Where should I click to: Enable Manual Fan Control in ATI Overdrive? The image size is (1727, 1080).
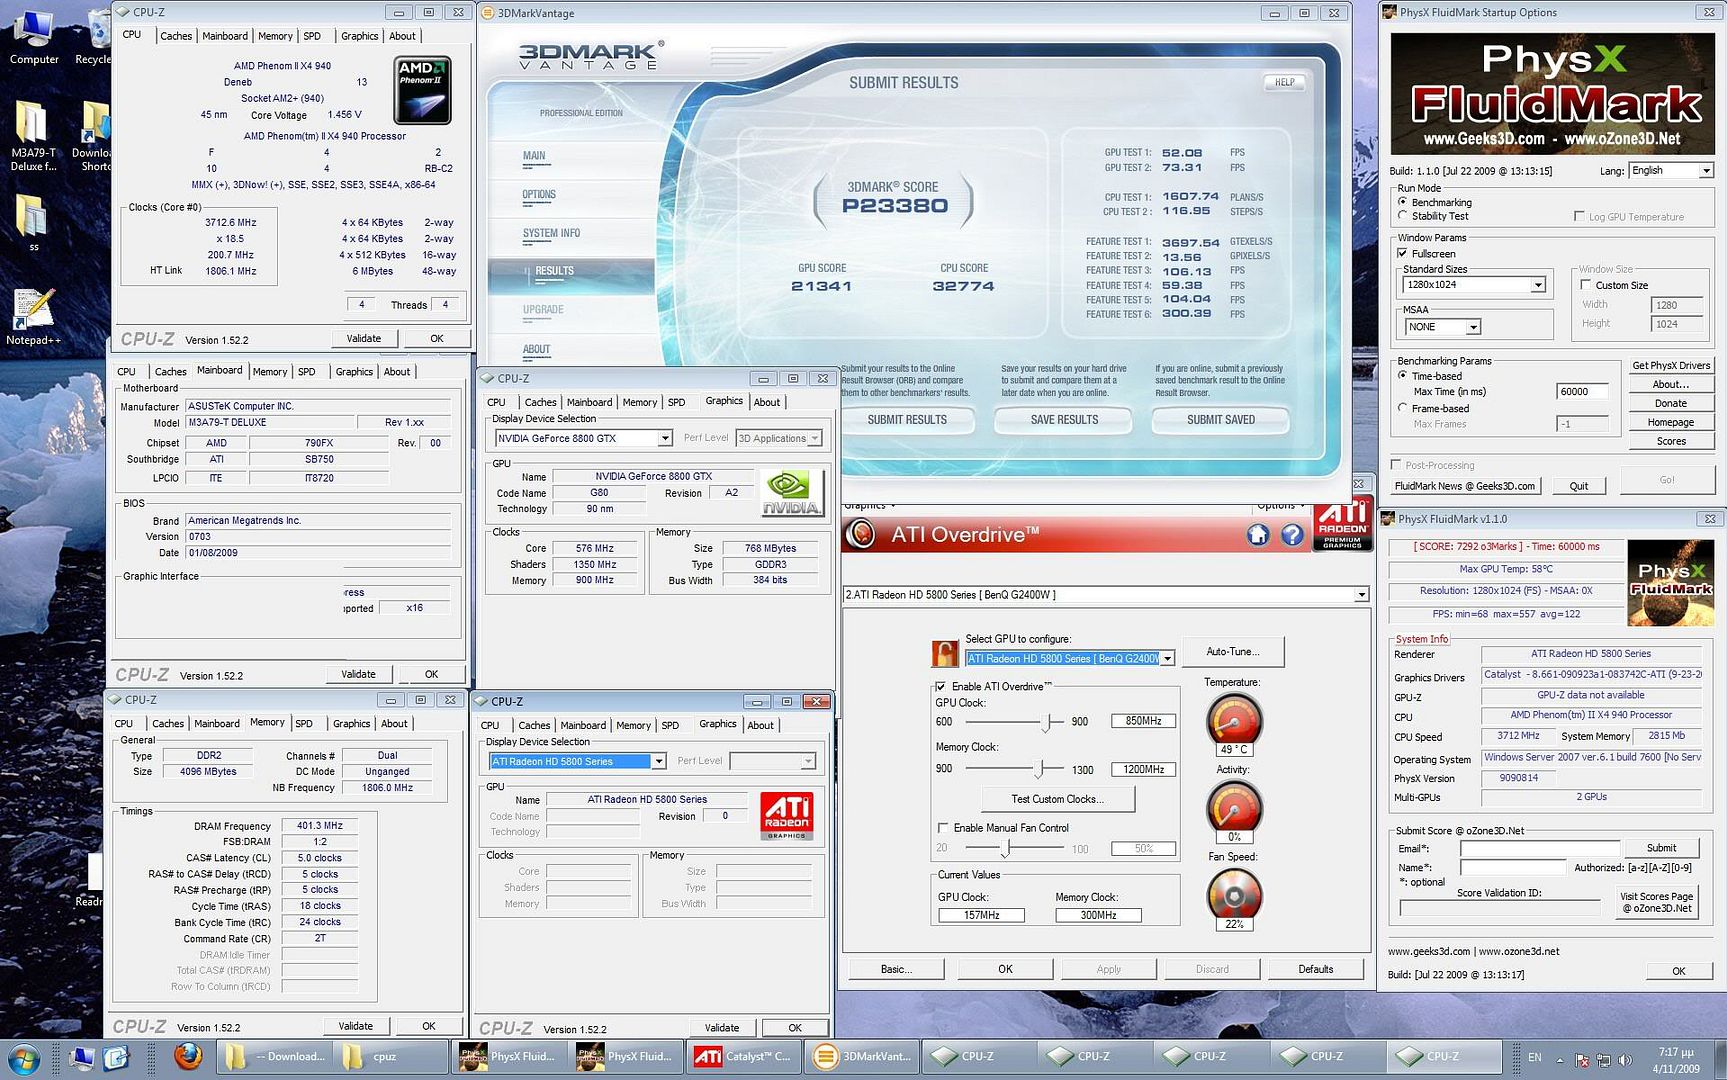[942, 828]
